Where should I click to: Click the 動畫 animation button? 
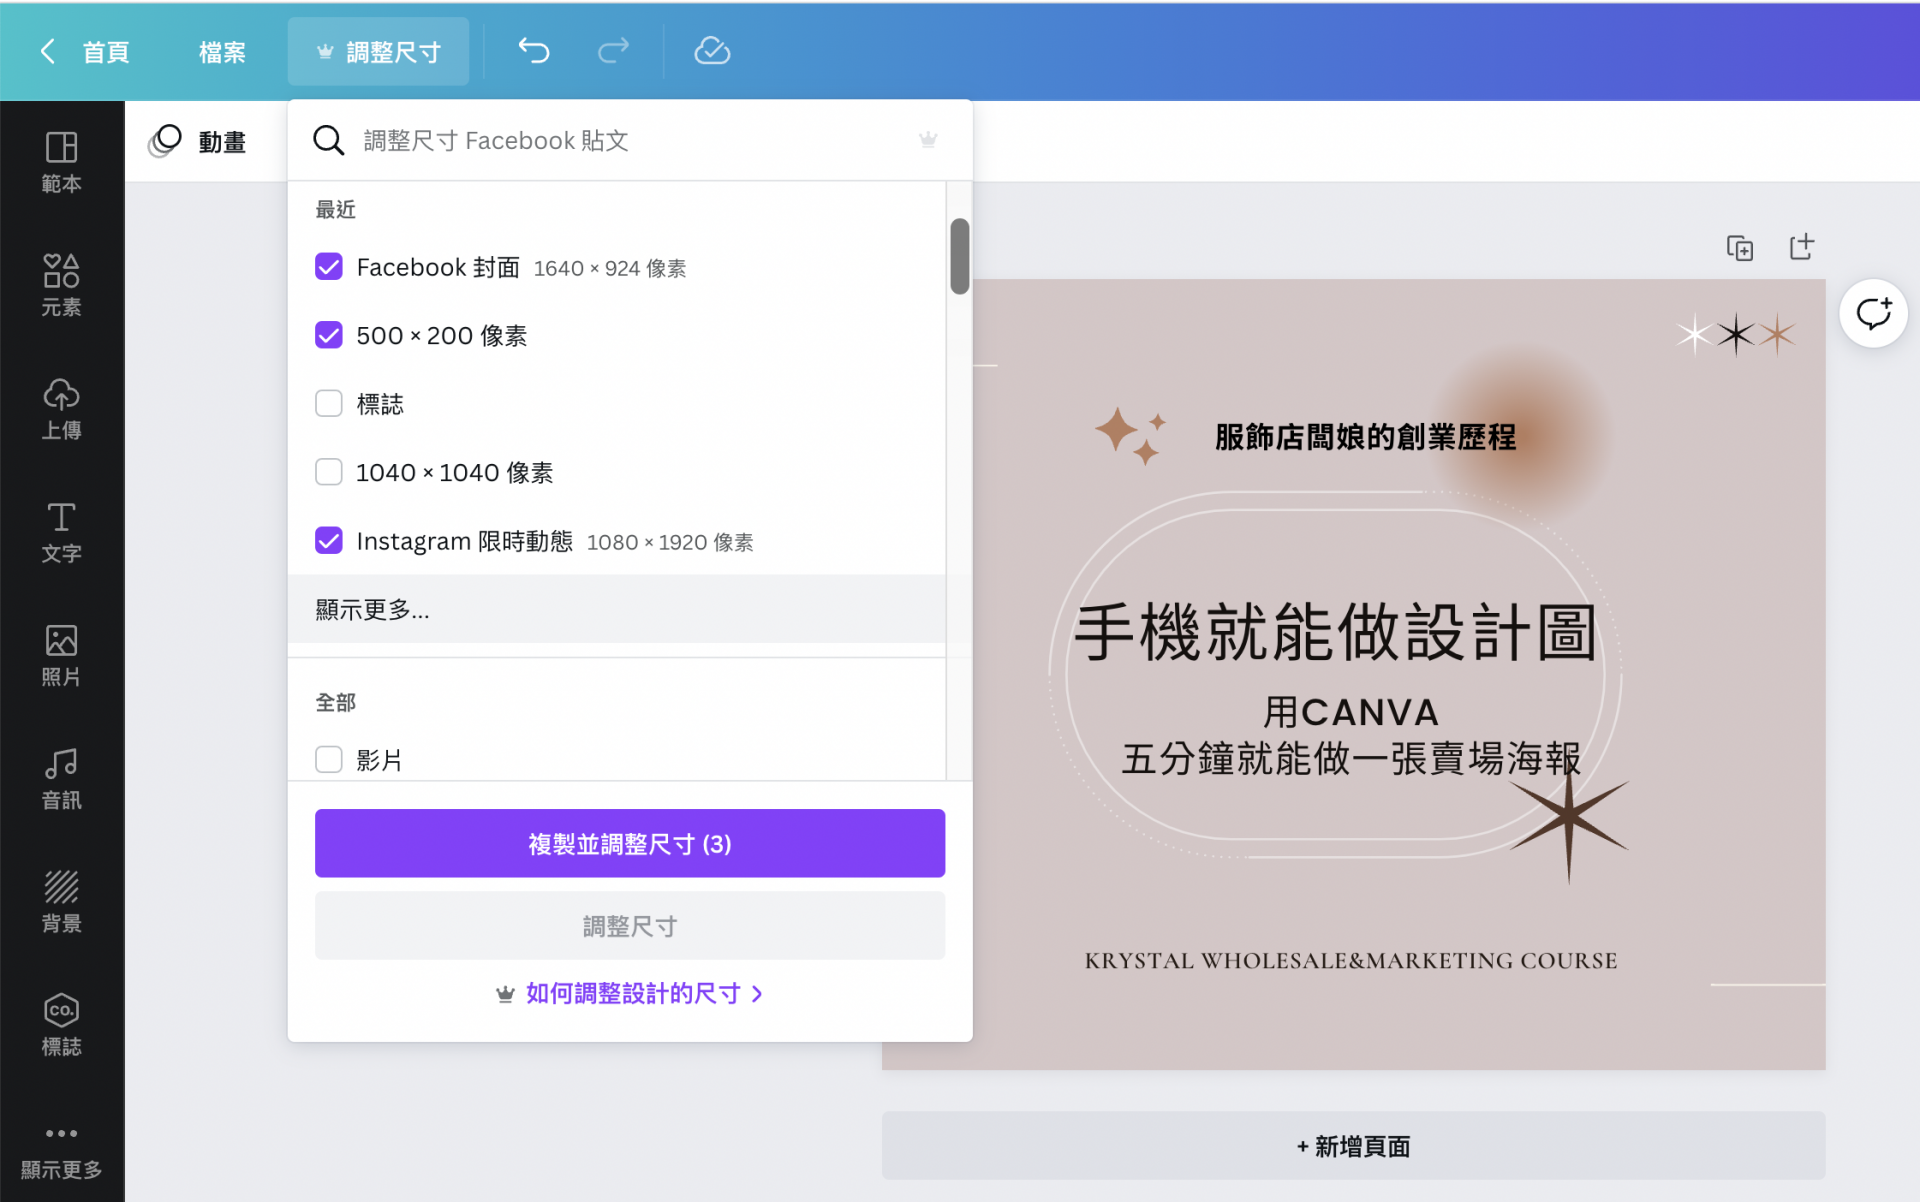click(197, 141)
